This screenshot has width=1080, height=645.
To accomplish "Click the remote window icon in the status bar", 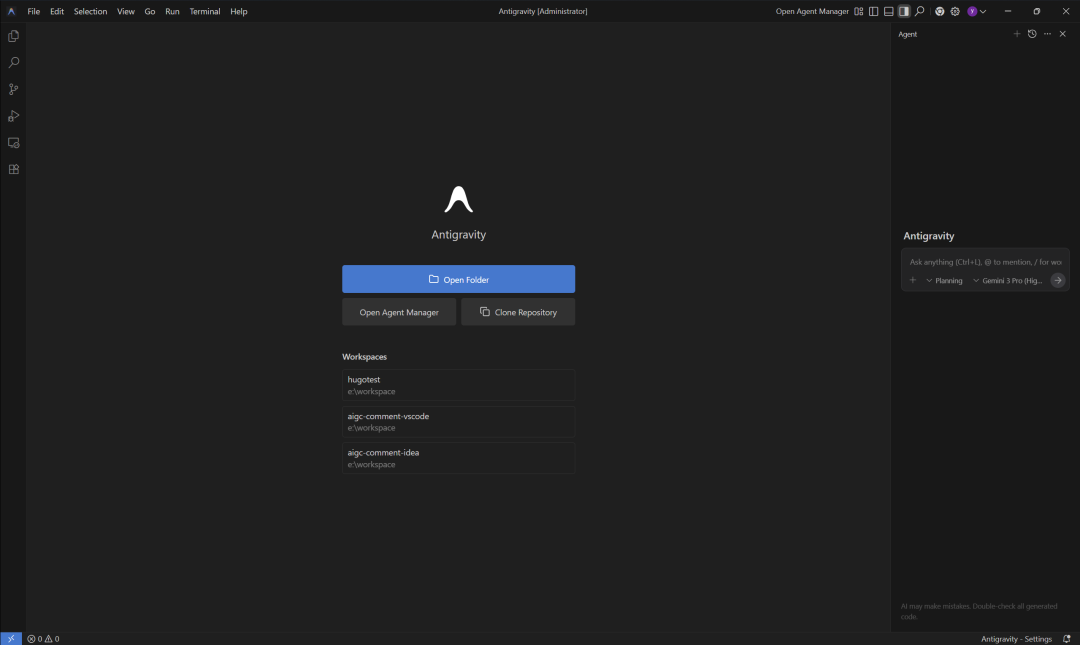I will click(11, 639).
